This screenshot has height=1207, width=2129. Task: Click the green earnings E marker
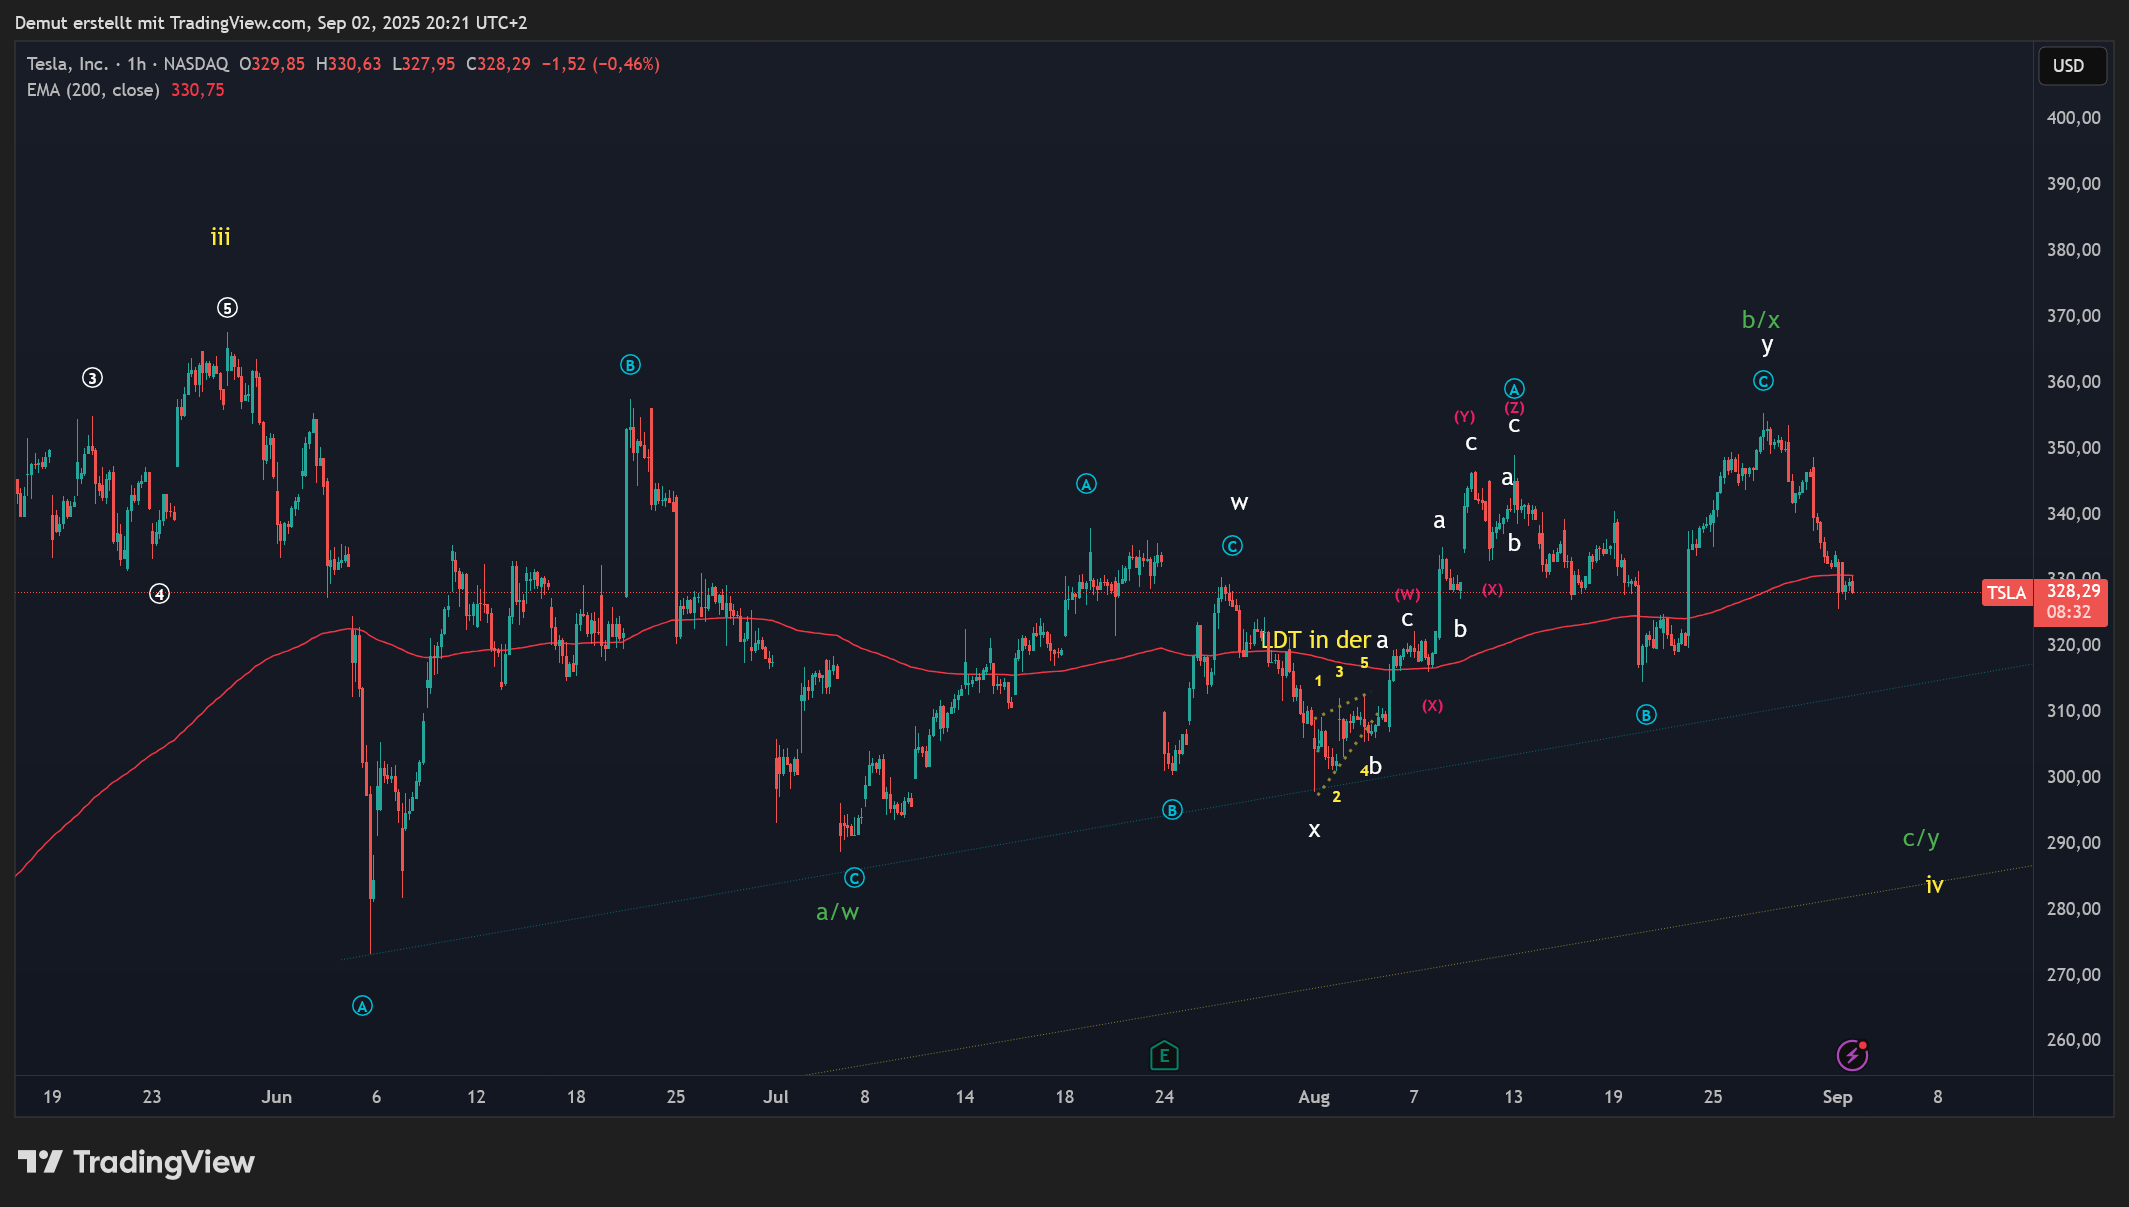coord(1164,1055)
